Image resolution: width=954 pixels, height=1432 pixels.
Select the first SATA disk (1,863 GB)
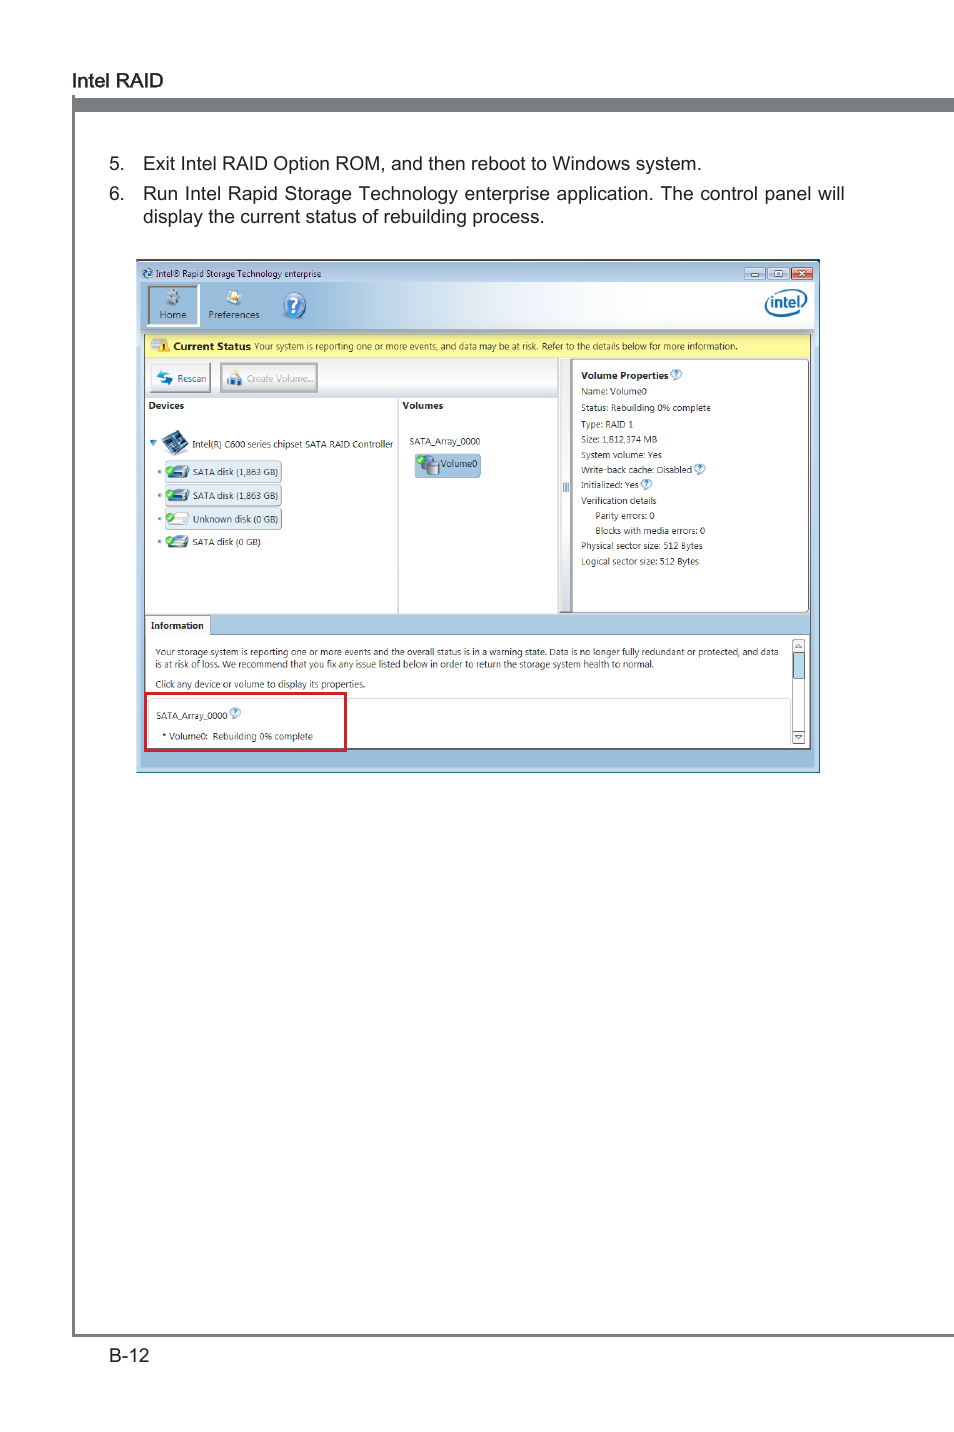pyautogui.click(x=223, y=472)
